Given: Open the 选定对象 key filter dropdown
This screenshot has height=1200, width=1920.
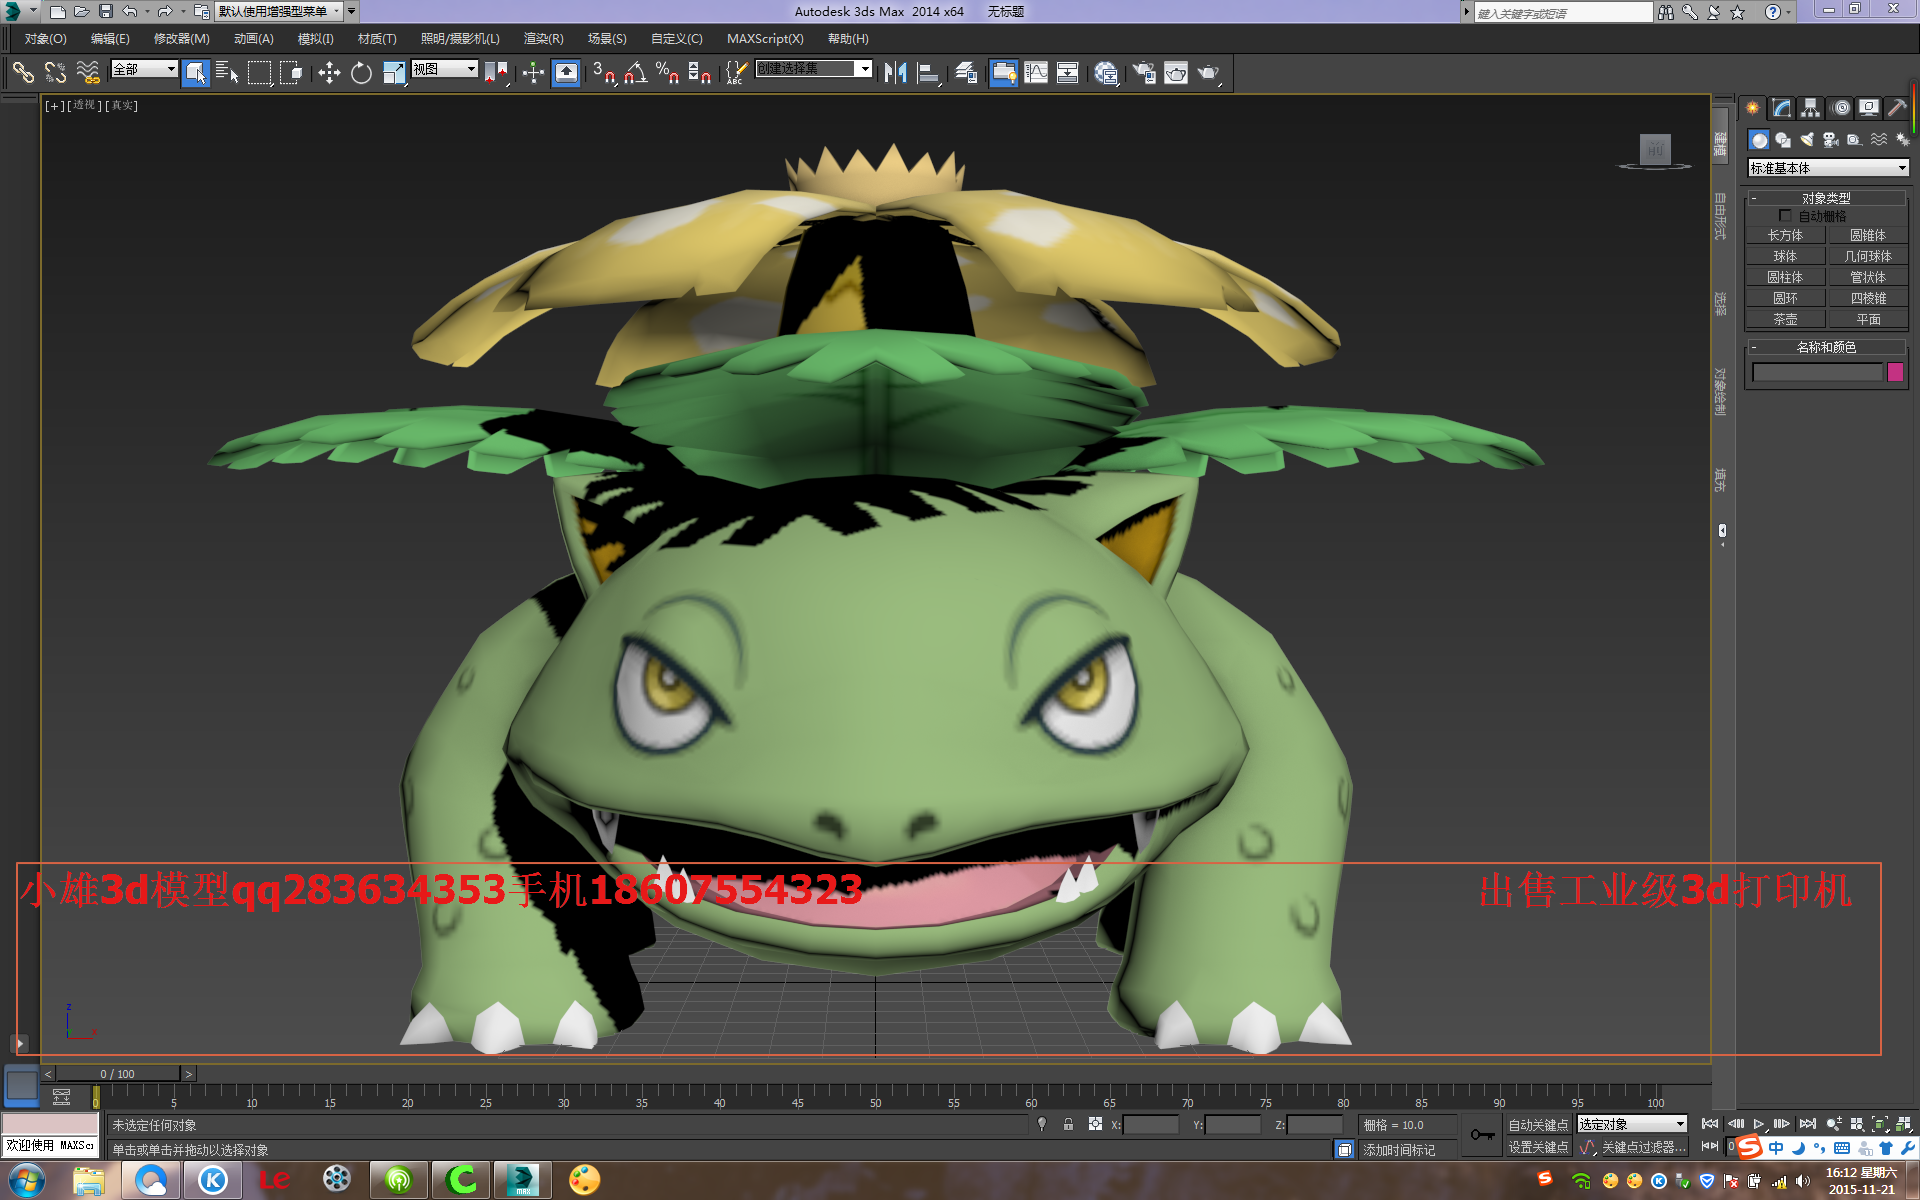Looking at the screenshot, I should tap(1632, 1125).
